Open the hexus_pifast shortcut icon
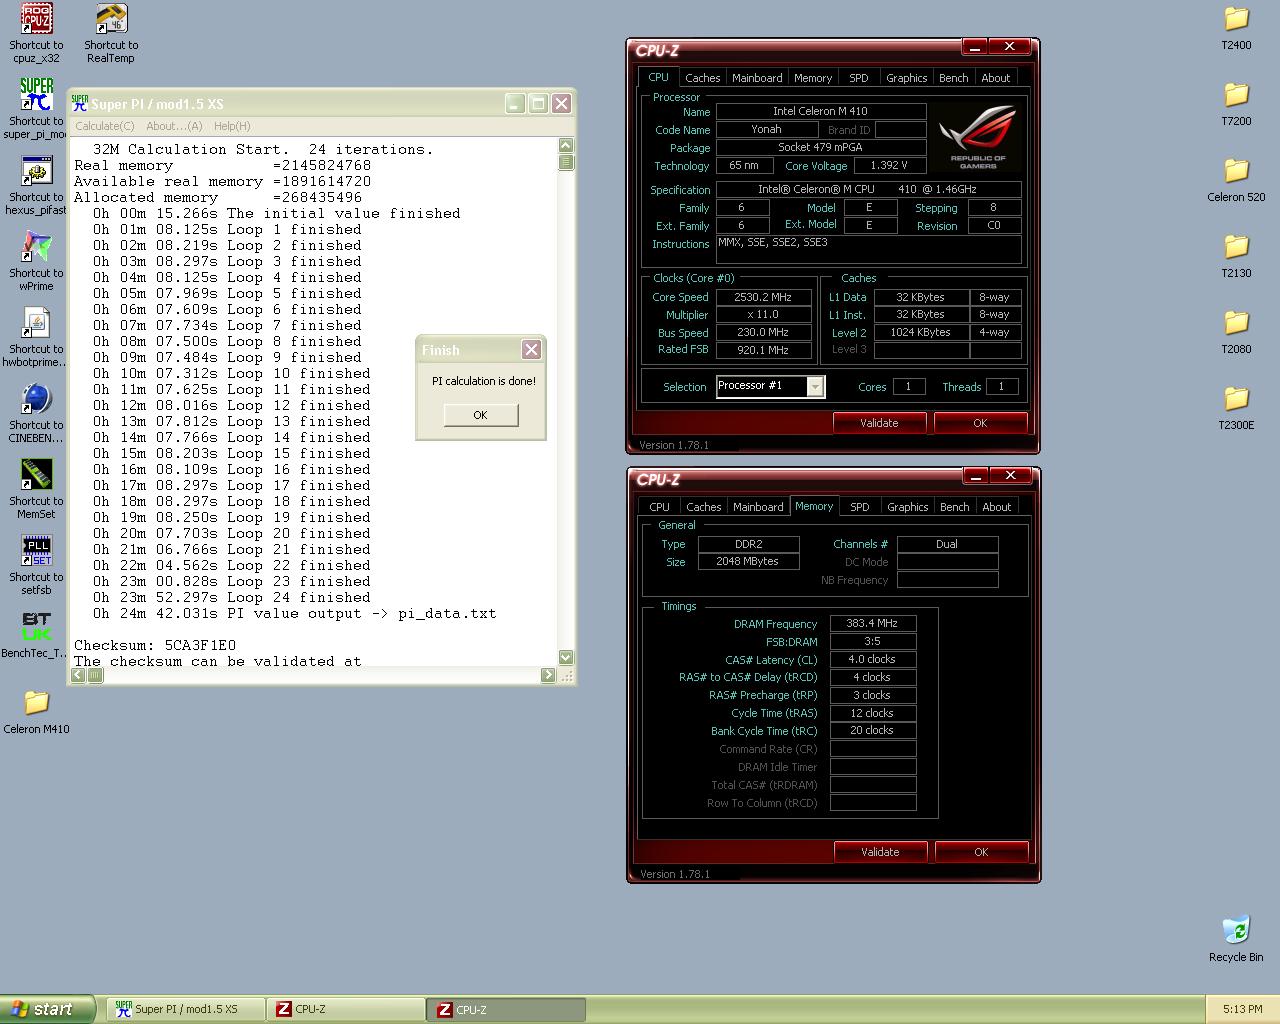The height and width of the screenshot is (1024, 1280). click(x=36, y=171)
